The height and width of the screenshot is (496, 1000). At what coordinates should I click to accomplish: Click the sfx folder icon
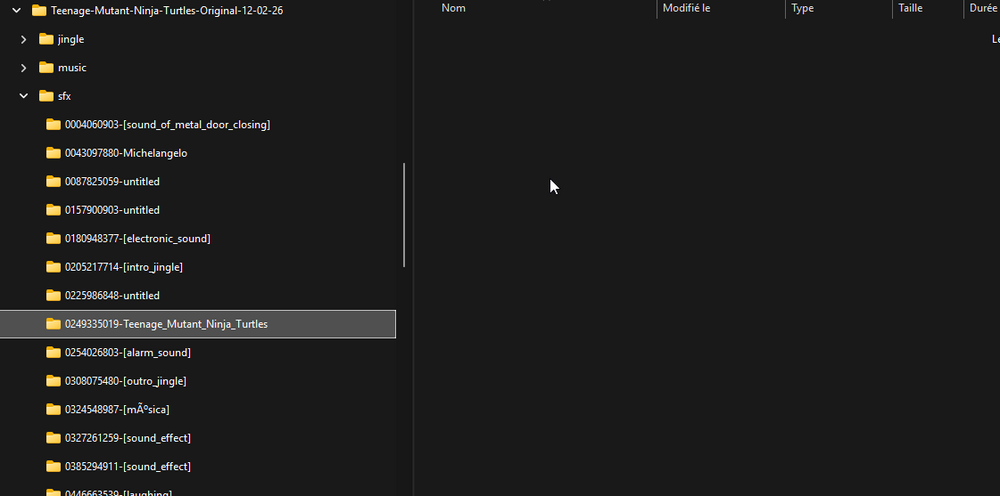pos(46,96)
